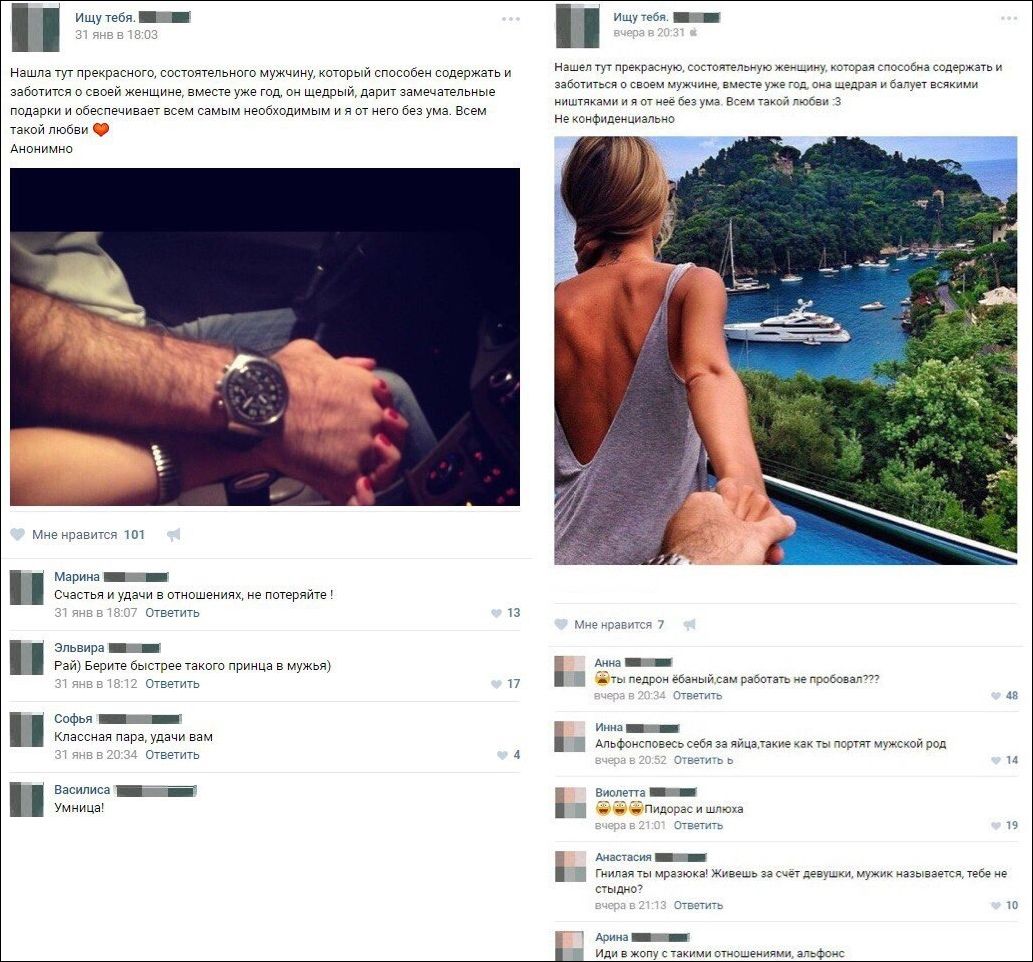Image resolution: width=1033 pixels, height=962 pixels.
Task: Open the right post's three-dot options menu
Action: click(1009, 18)
